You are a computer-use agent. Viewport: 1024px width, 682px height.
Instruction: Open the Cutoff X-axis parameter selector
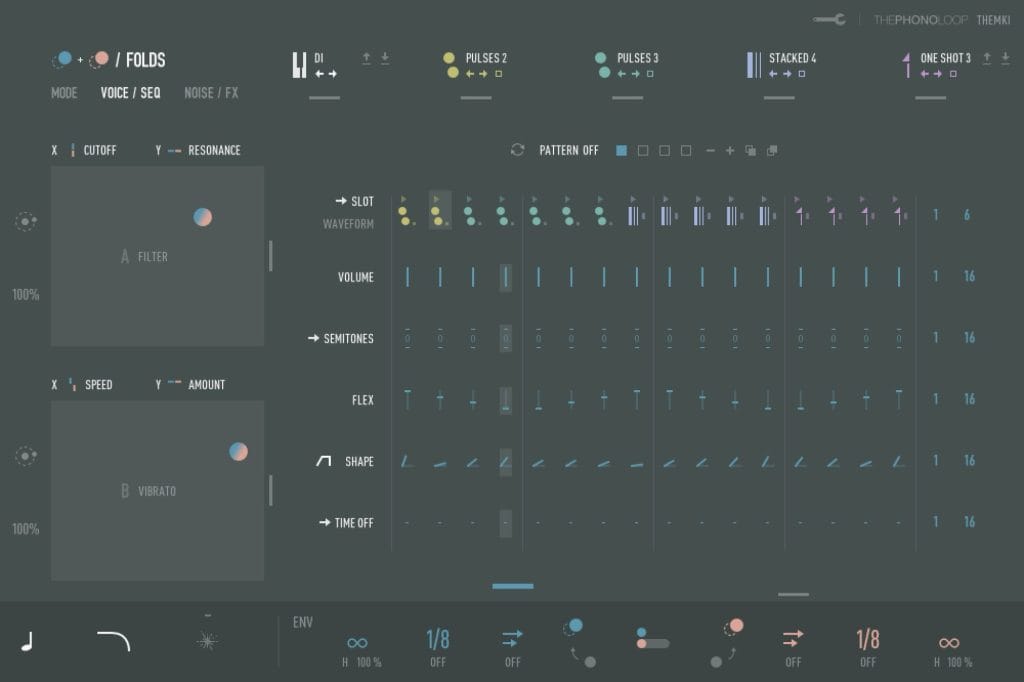[99, 150]
